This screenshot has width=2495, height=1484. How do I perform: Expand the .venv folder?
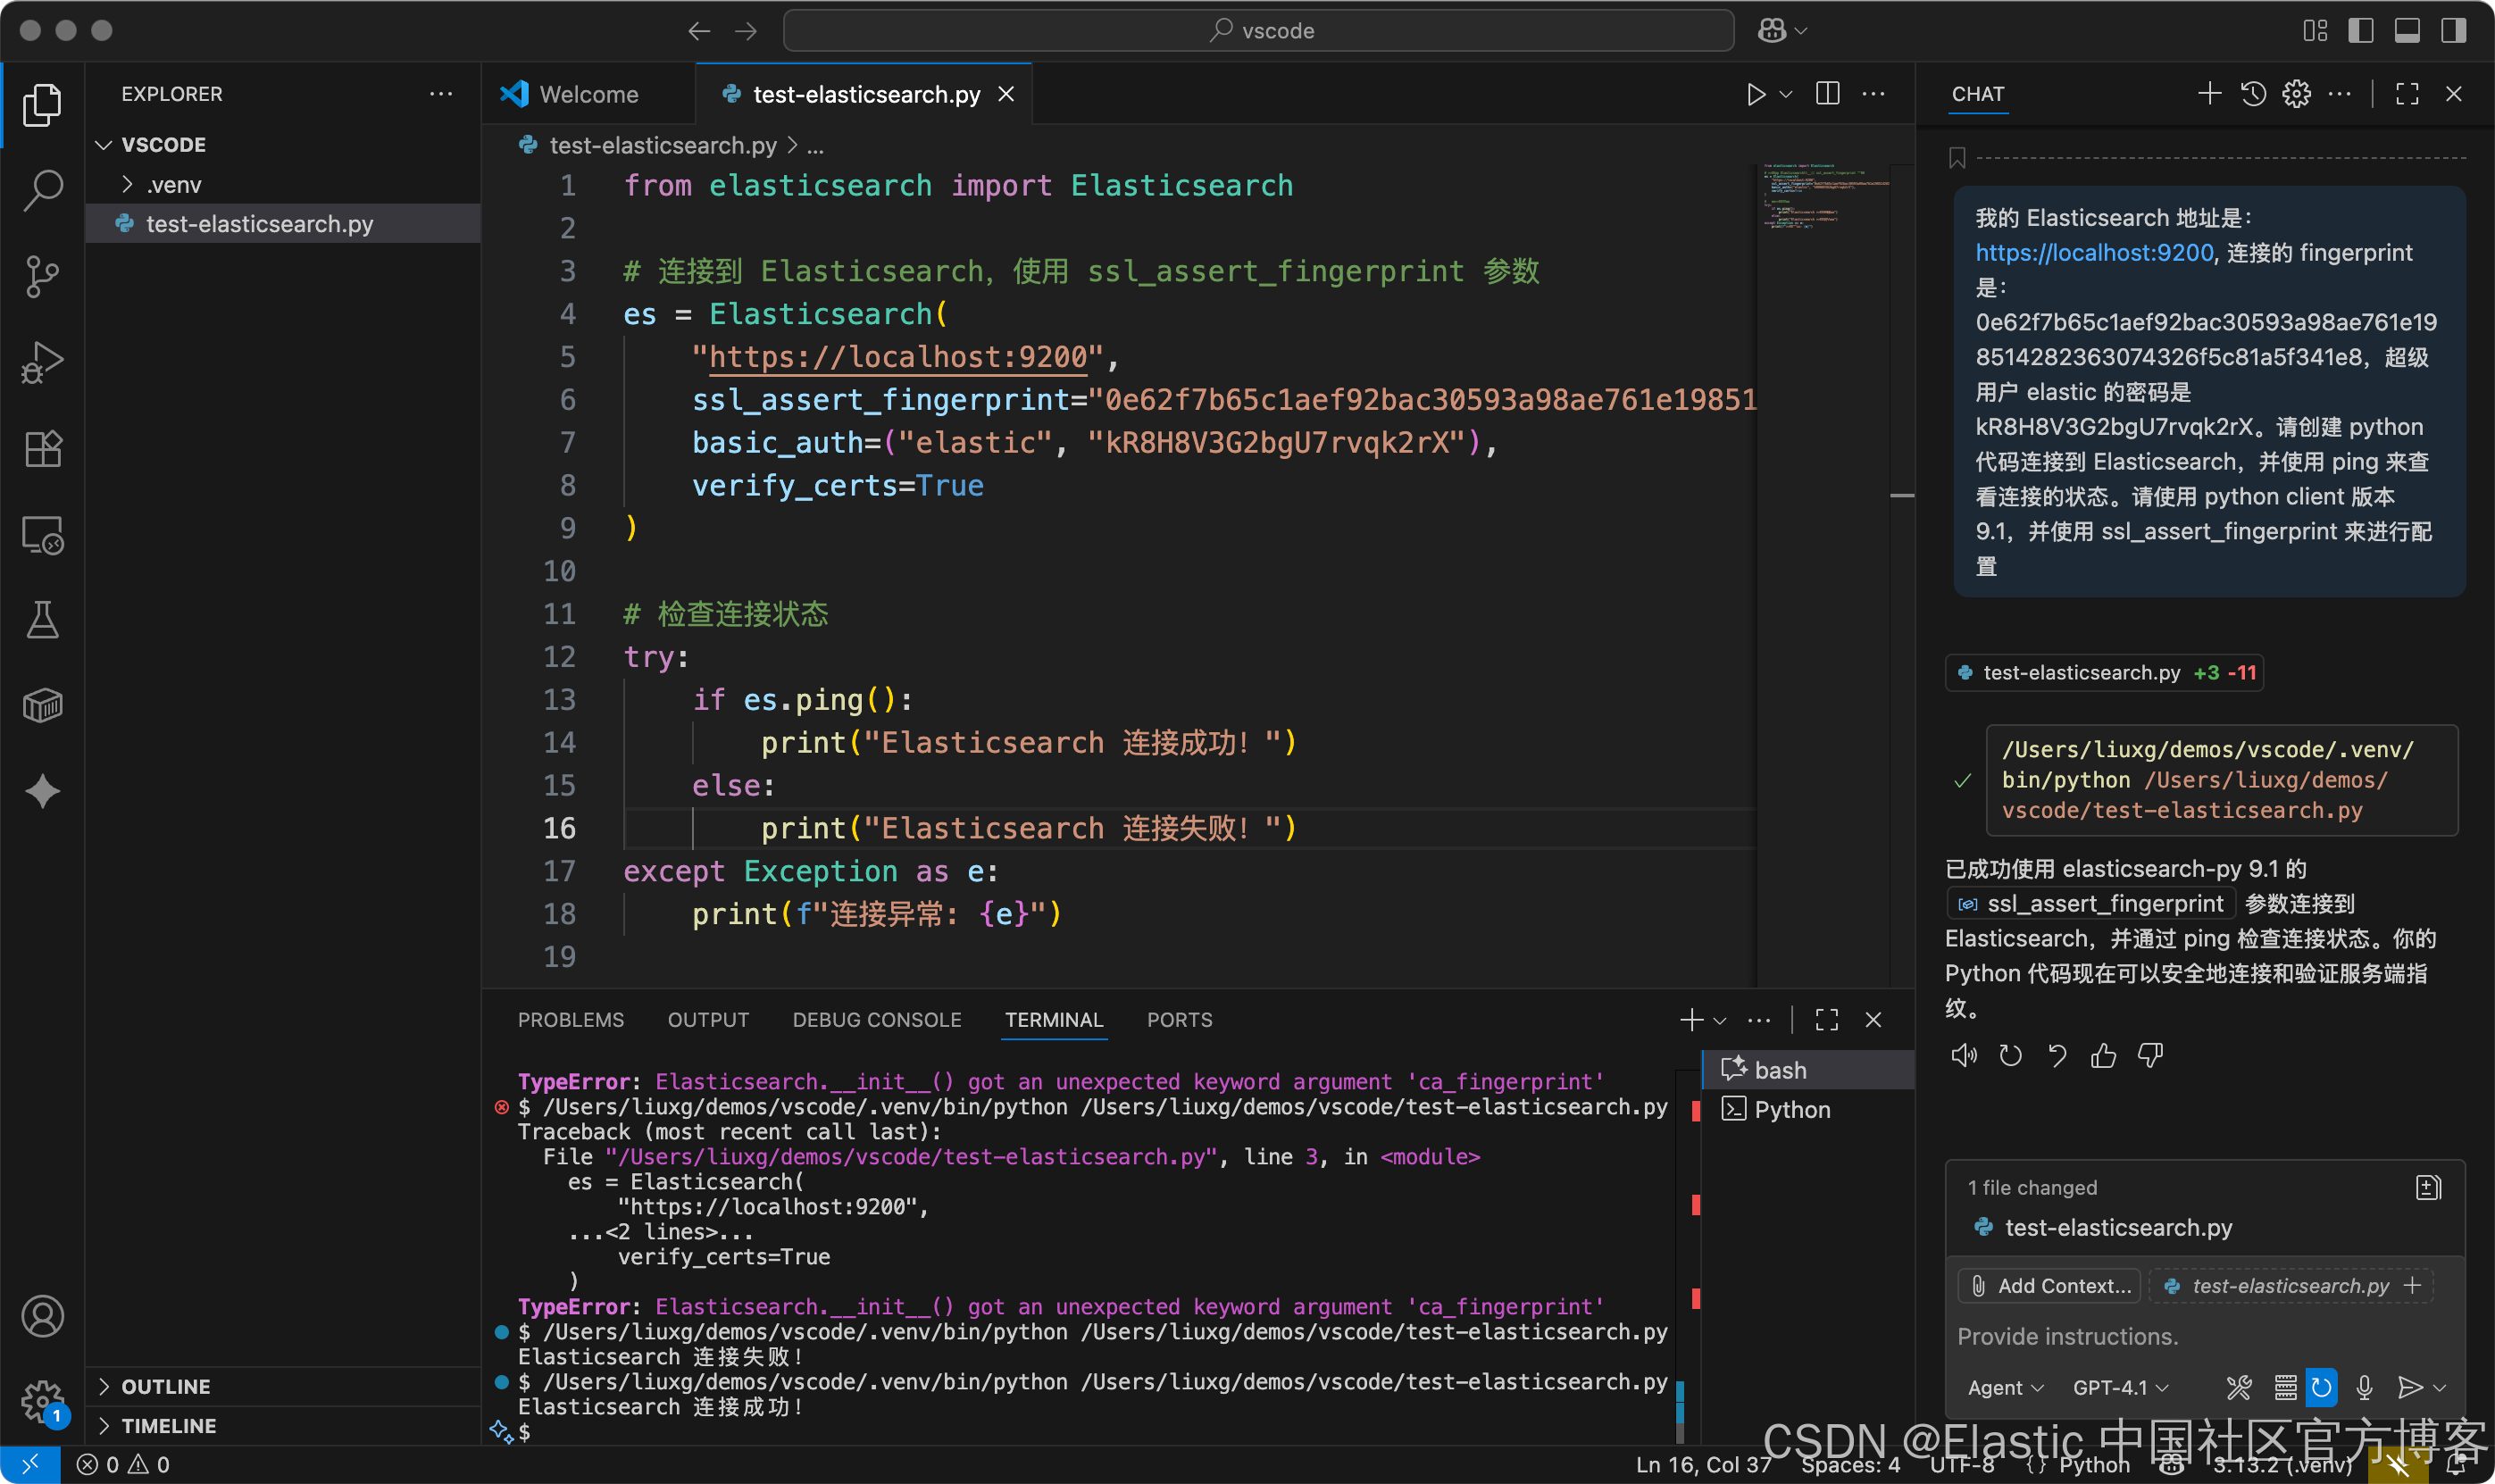[x=127, y=184]
